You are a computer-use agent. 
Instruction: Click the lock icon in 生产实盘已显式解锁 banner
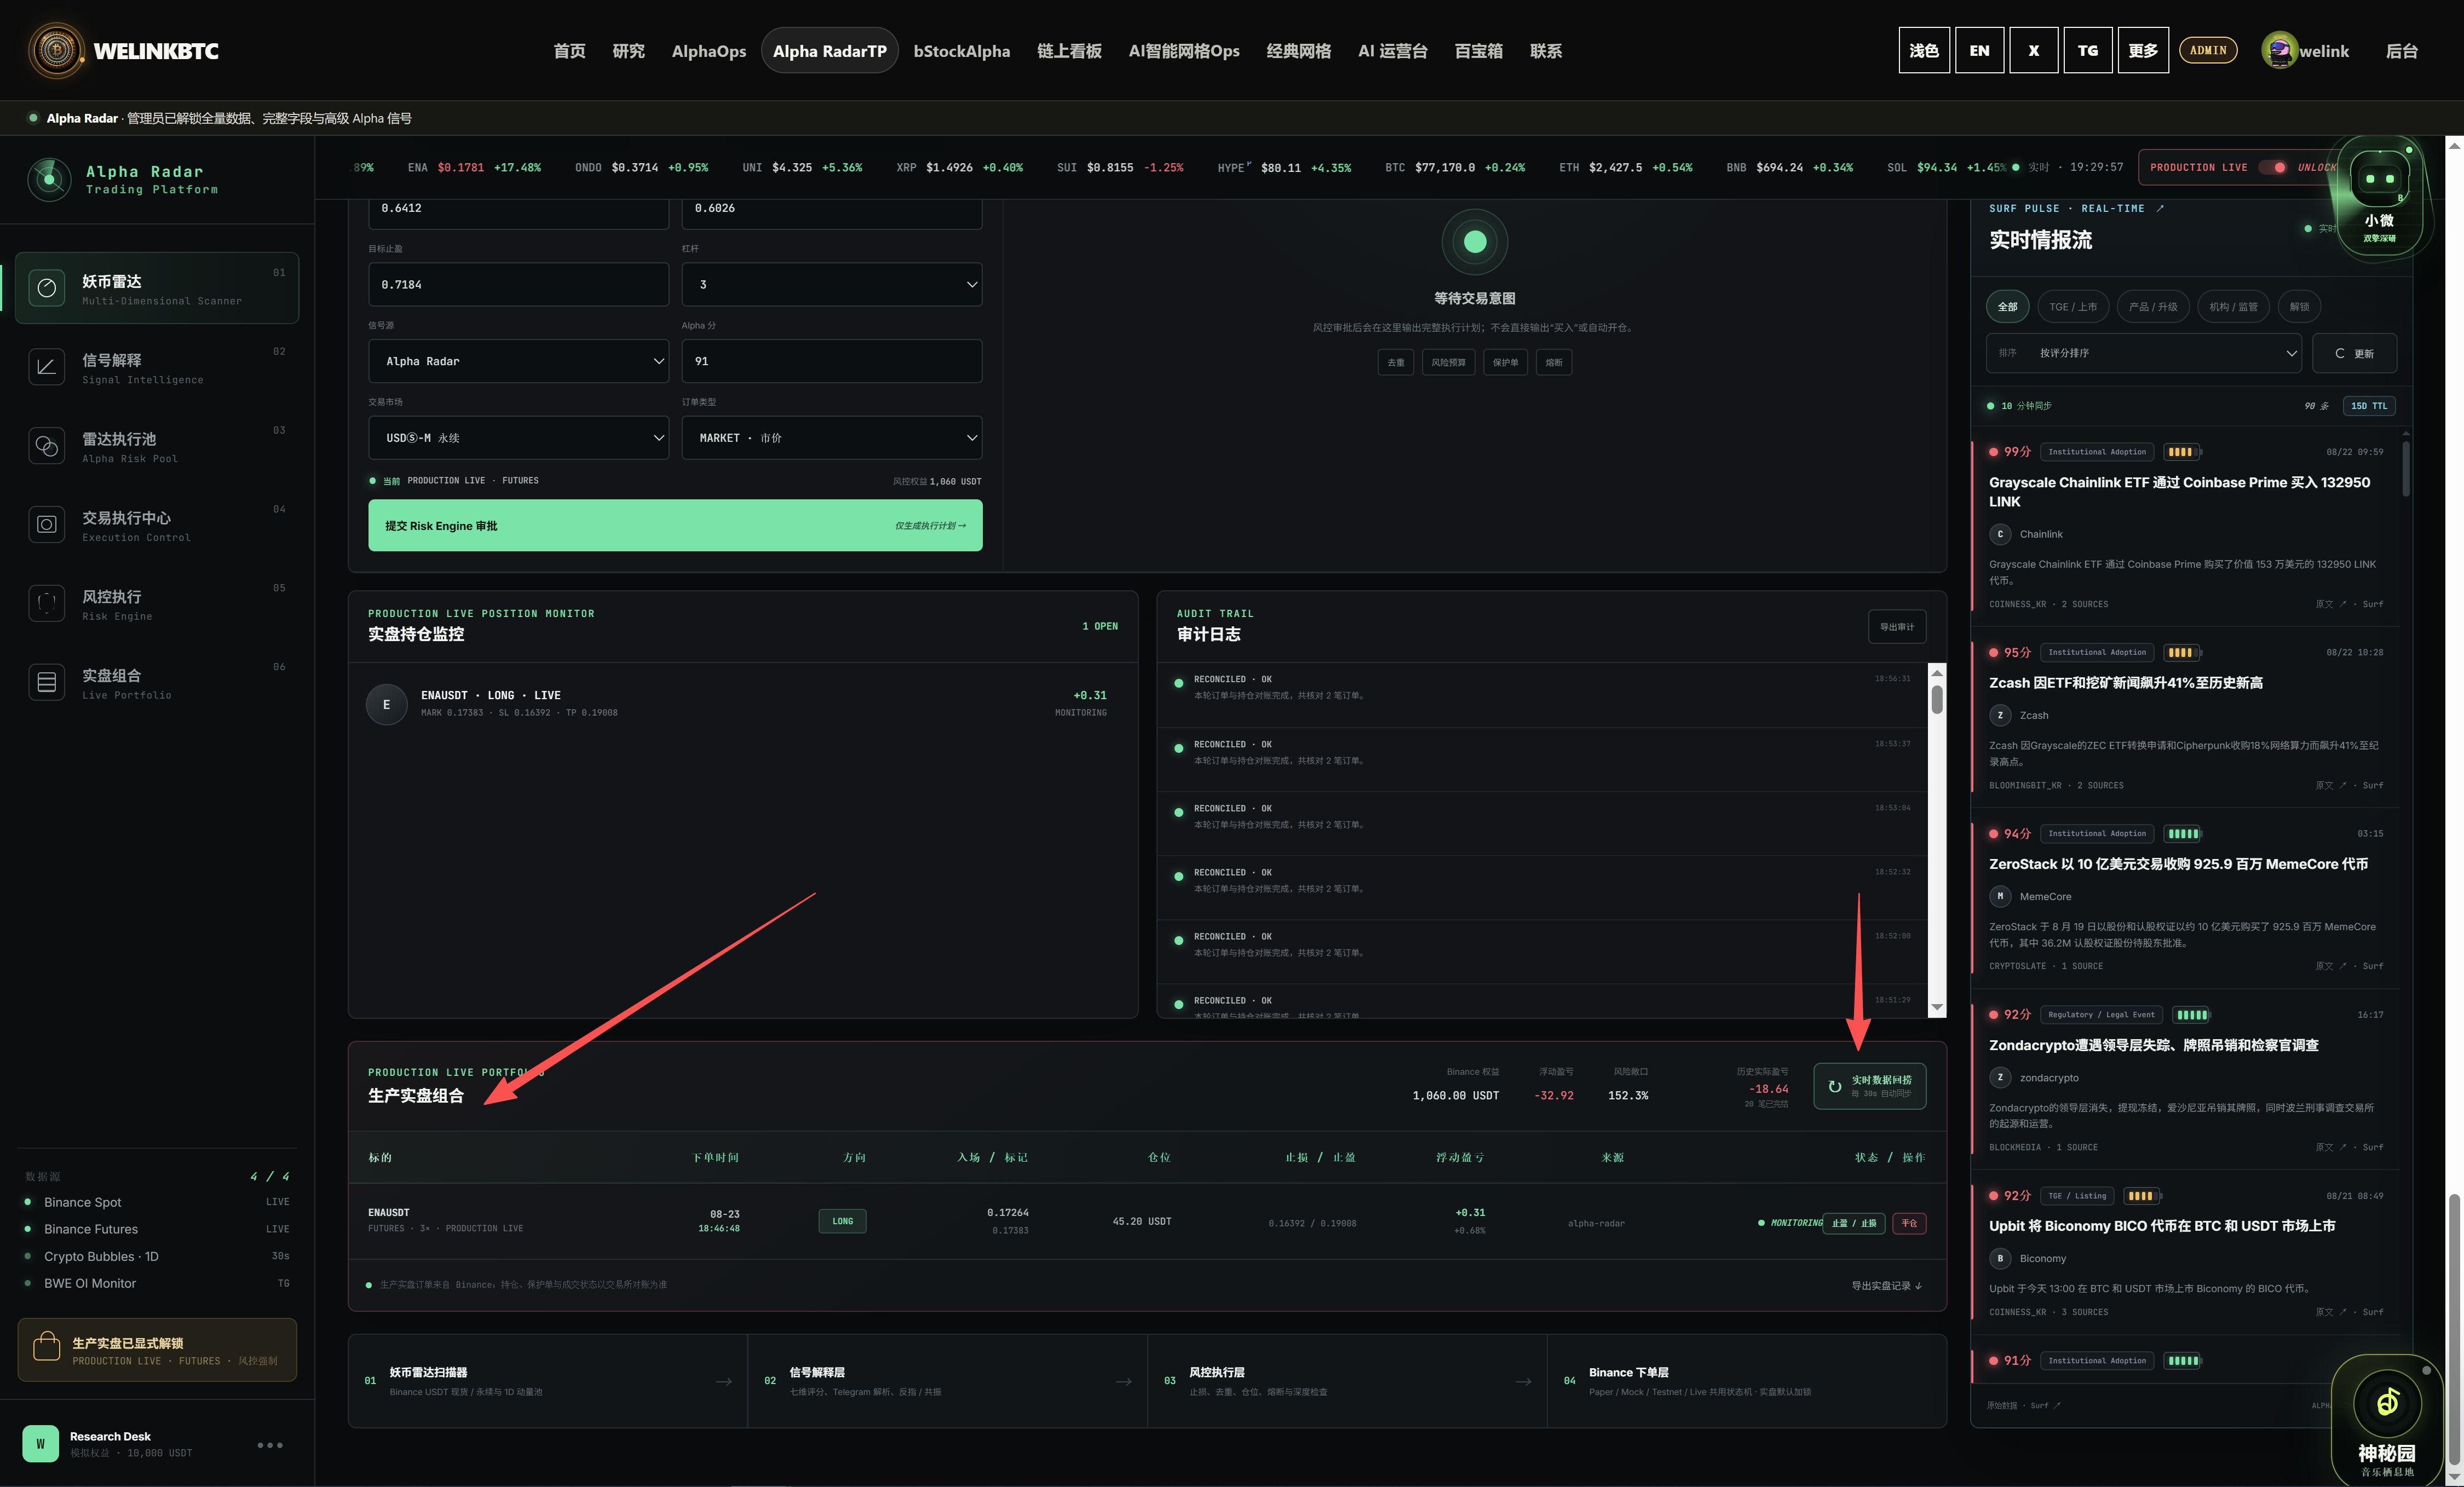46,1348
